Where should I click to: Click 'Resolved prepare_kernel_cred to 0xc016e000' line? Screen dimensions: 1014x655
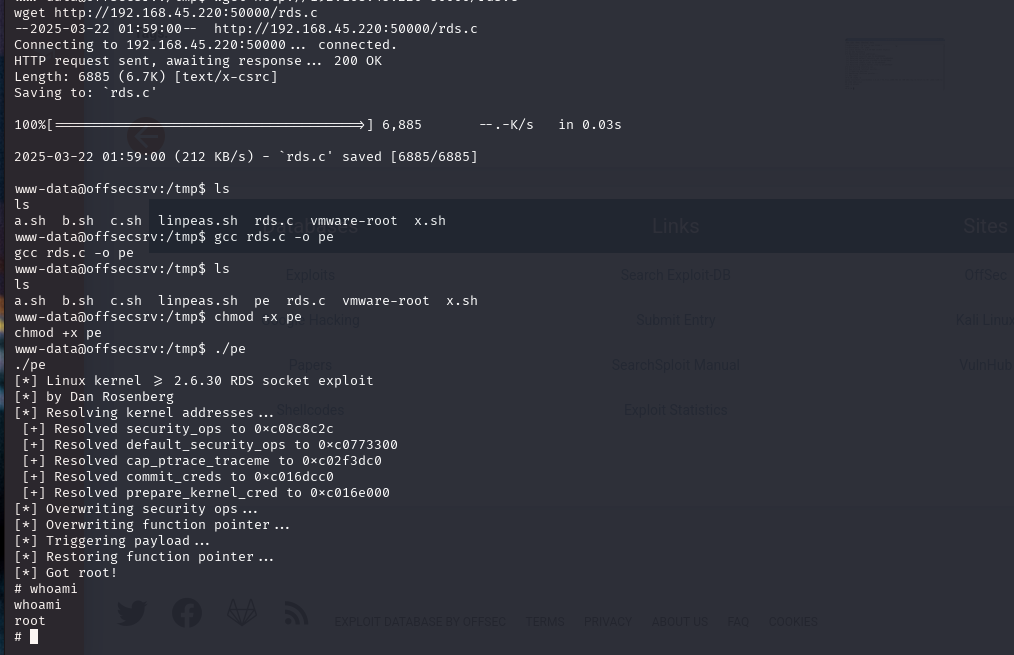tap(206, 493)
